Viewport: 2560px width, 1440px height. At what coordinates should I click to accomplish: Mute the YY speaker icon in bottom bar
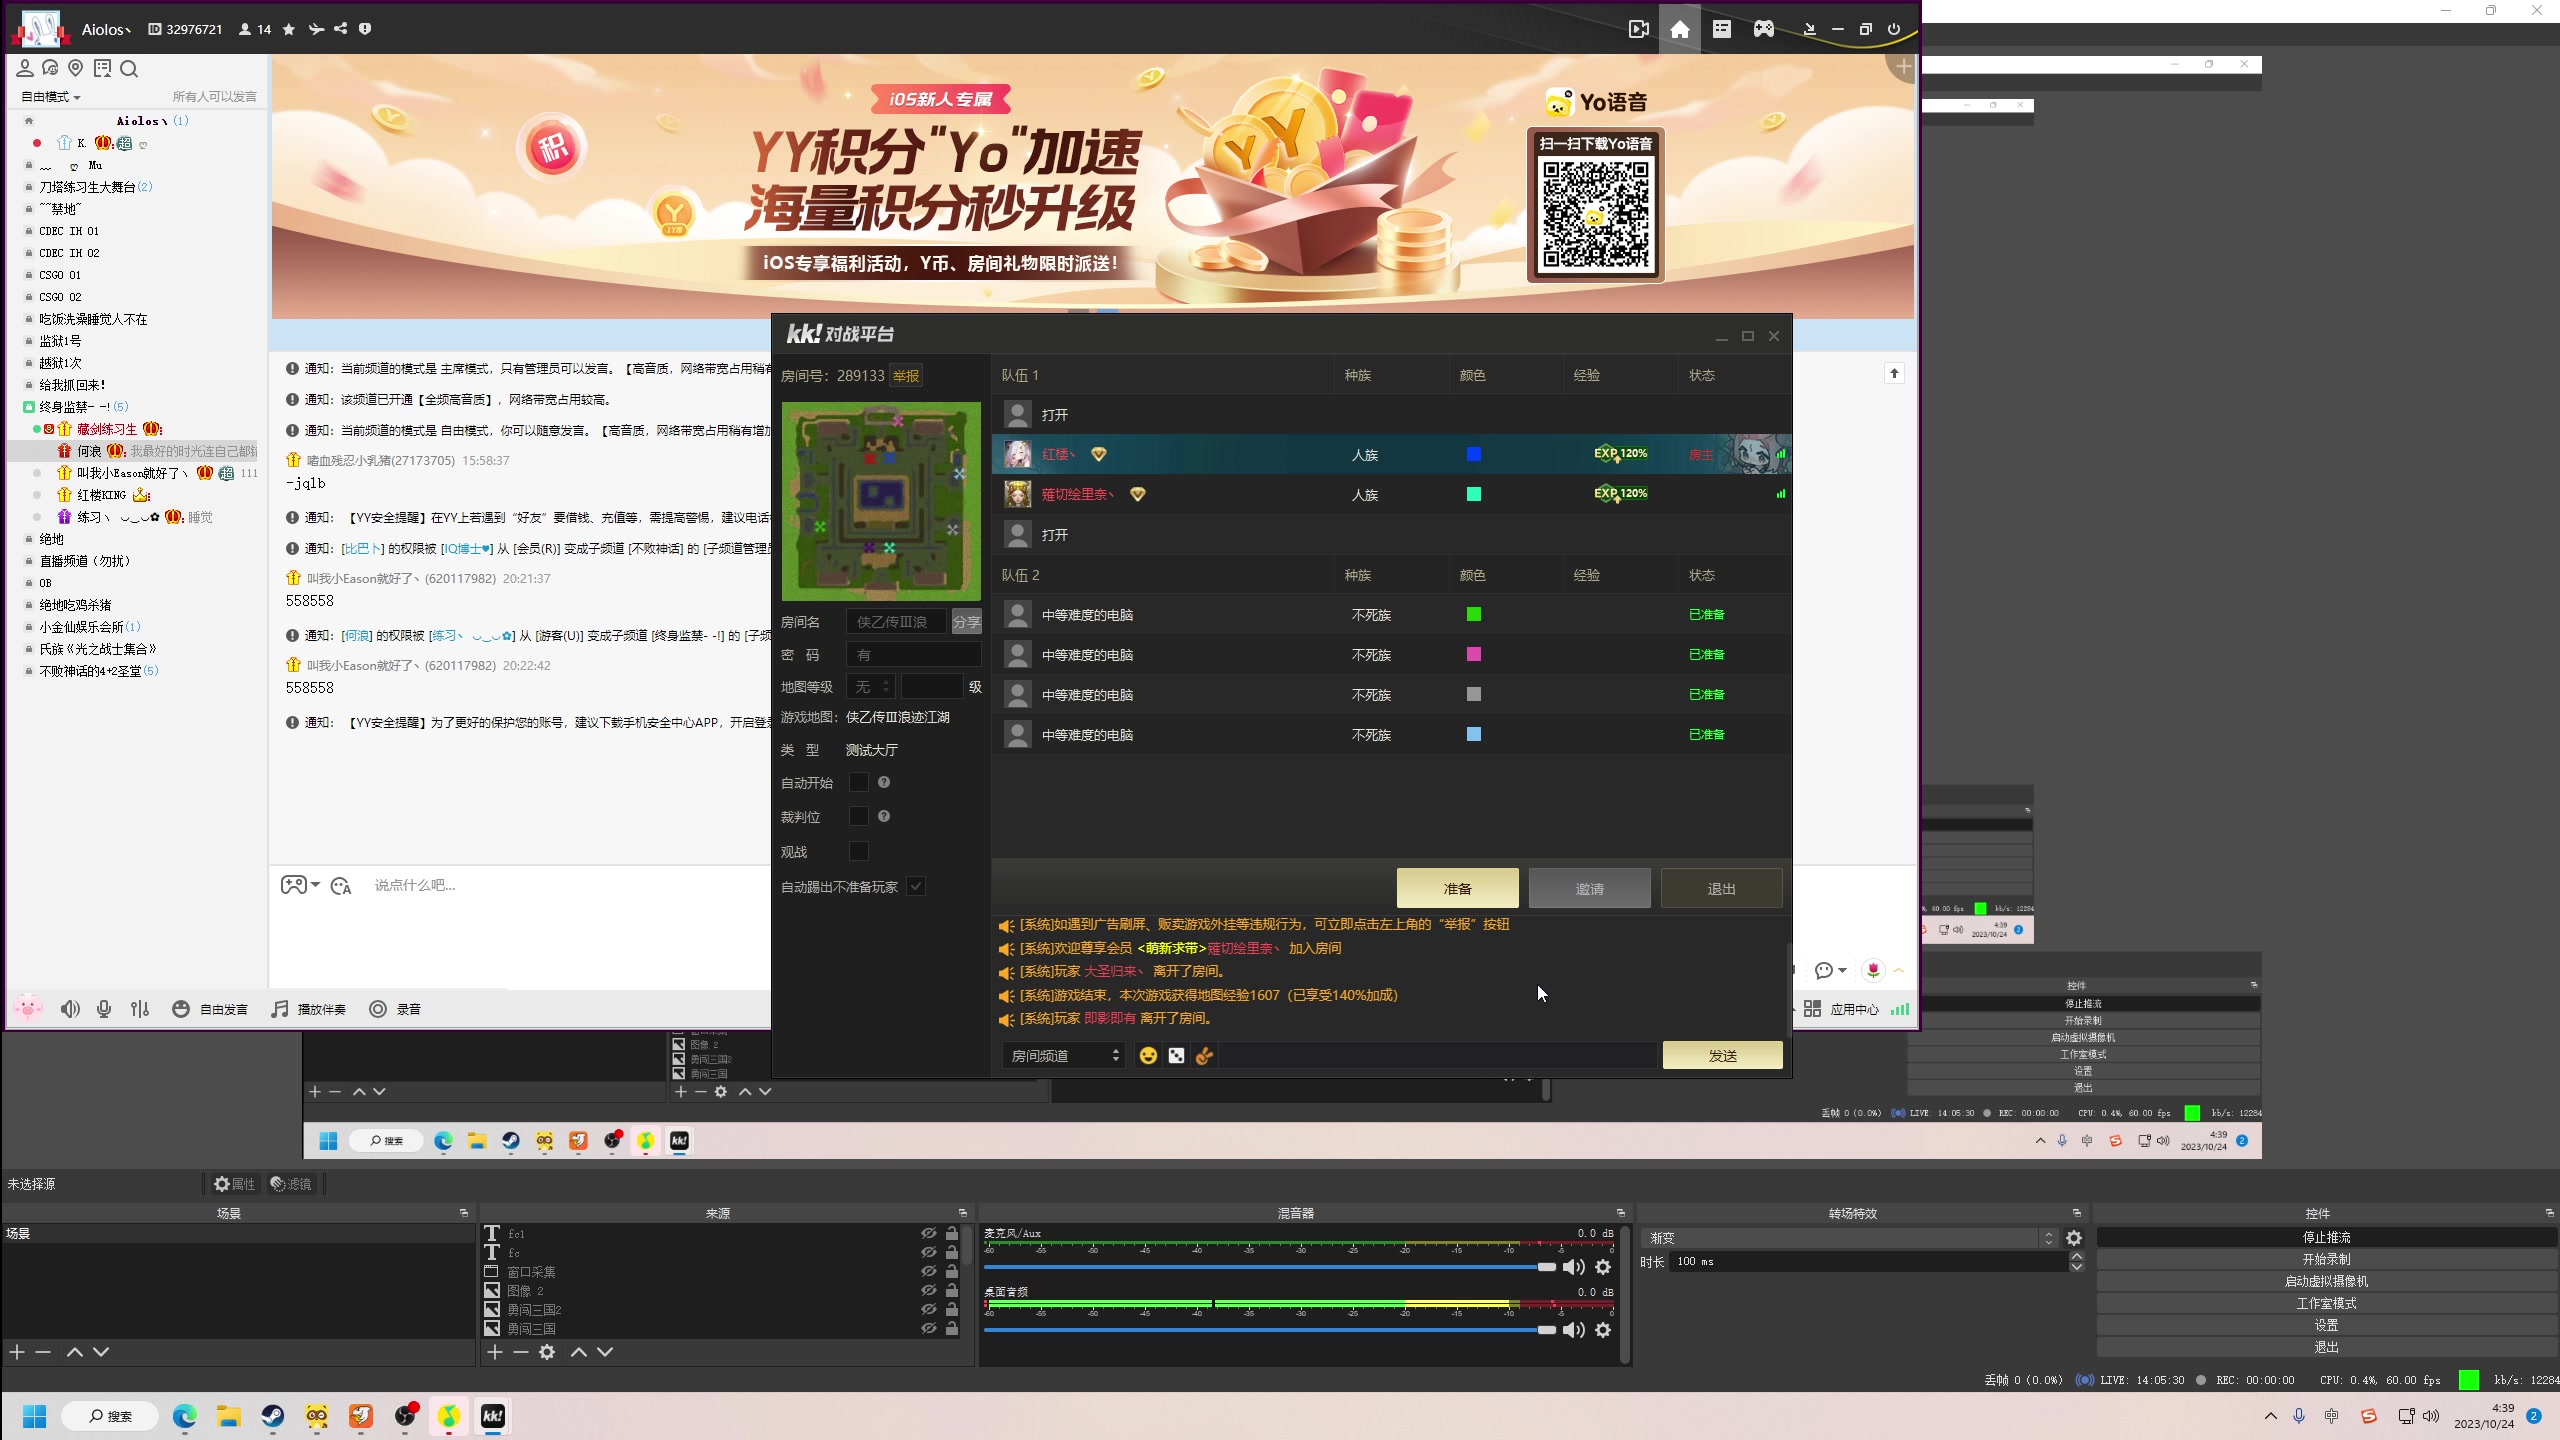click(70, 1009)
